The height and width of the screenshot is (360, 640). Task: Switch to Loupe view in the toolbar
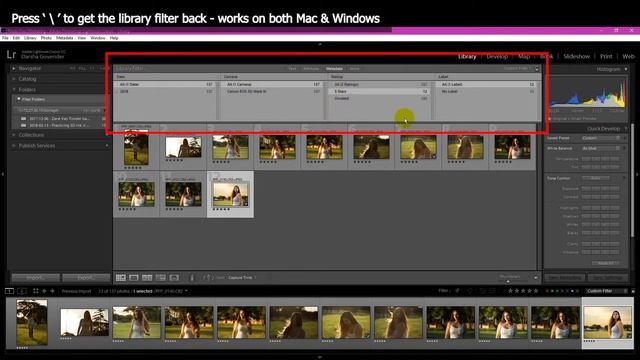(x=134, y=278)
